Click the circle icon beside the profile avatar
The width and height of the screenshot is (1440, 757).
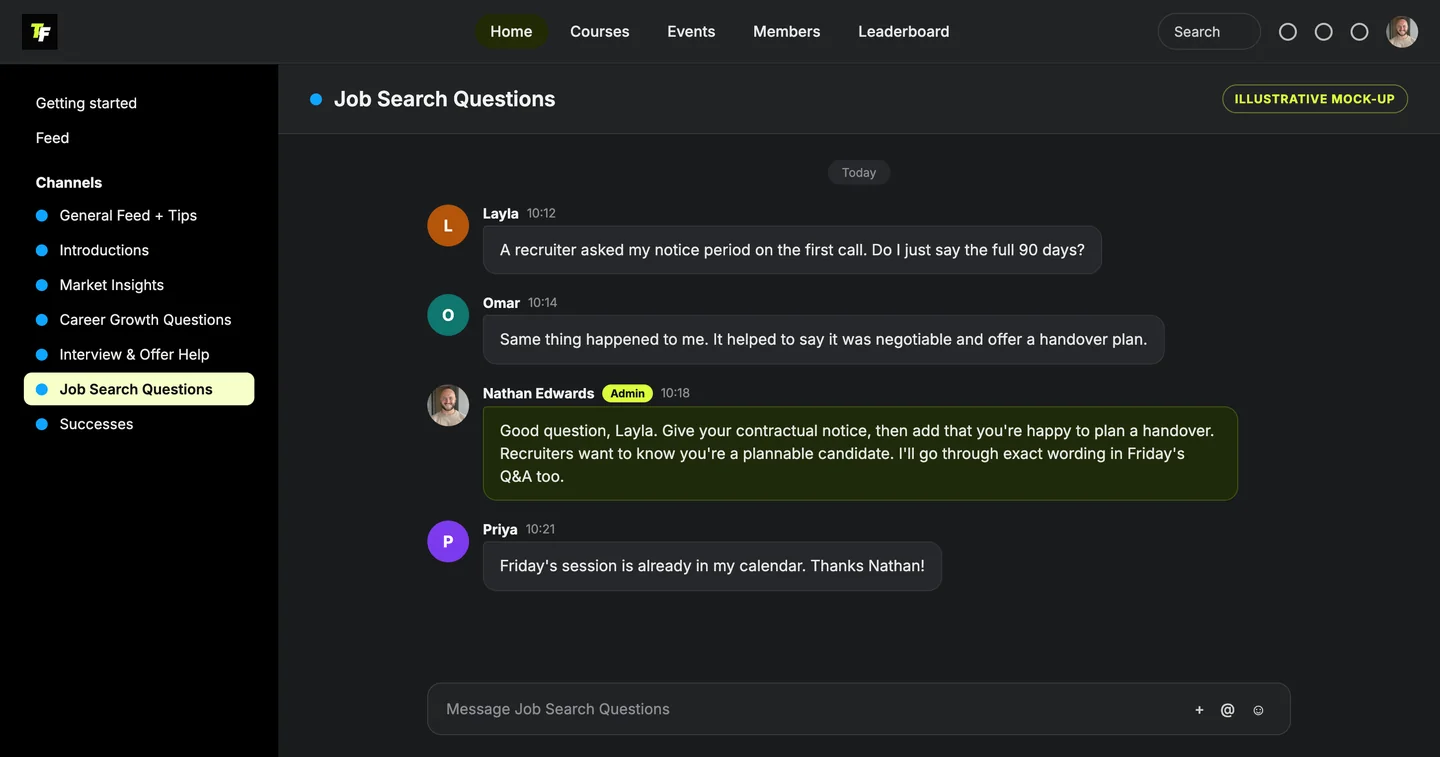point(1359,32)
